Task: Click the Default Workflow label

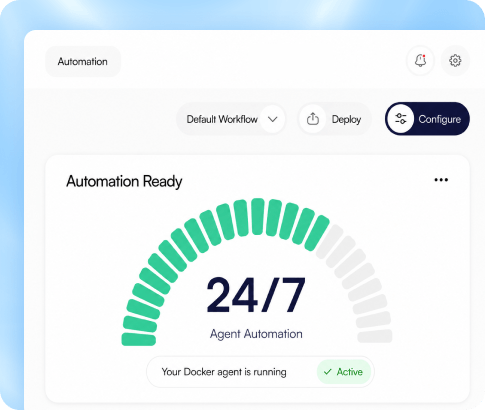Action: (x=222, y=119)
